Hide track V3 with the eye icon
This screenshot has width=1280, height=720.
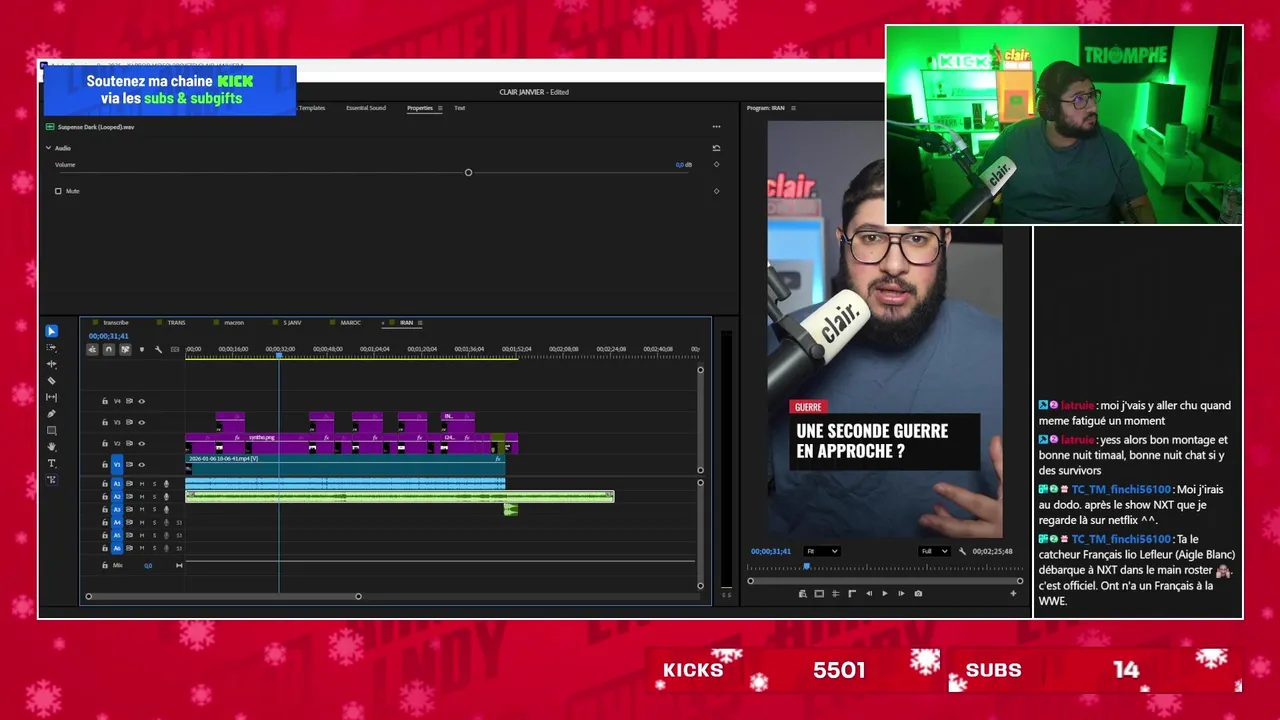pyautogui.click(x=141, y=422)
